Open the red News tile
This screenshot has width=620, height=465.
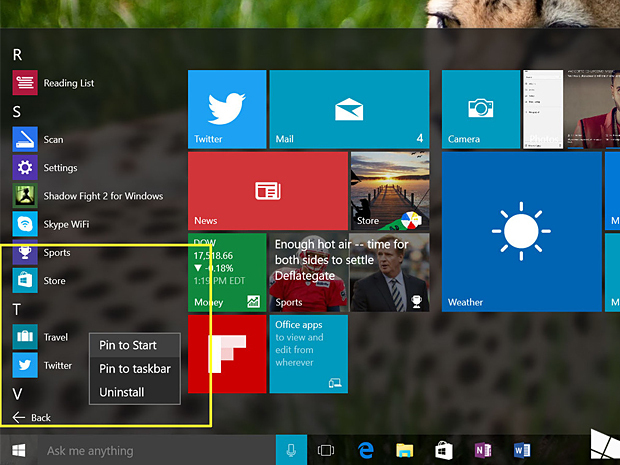[x=268, y=191]
